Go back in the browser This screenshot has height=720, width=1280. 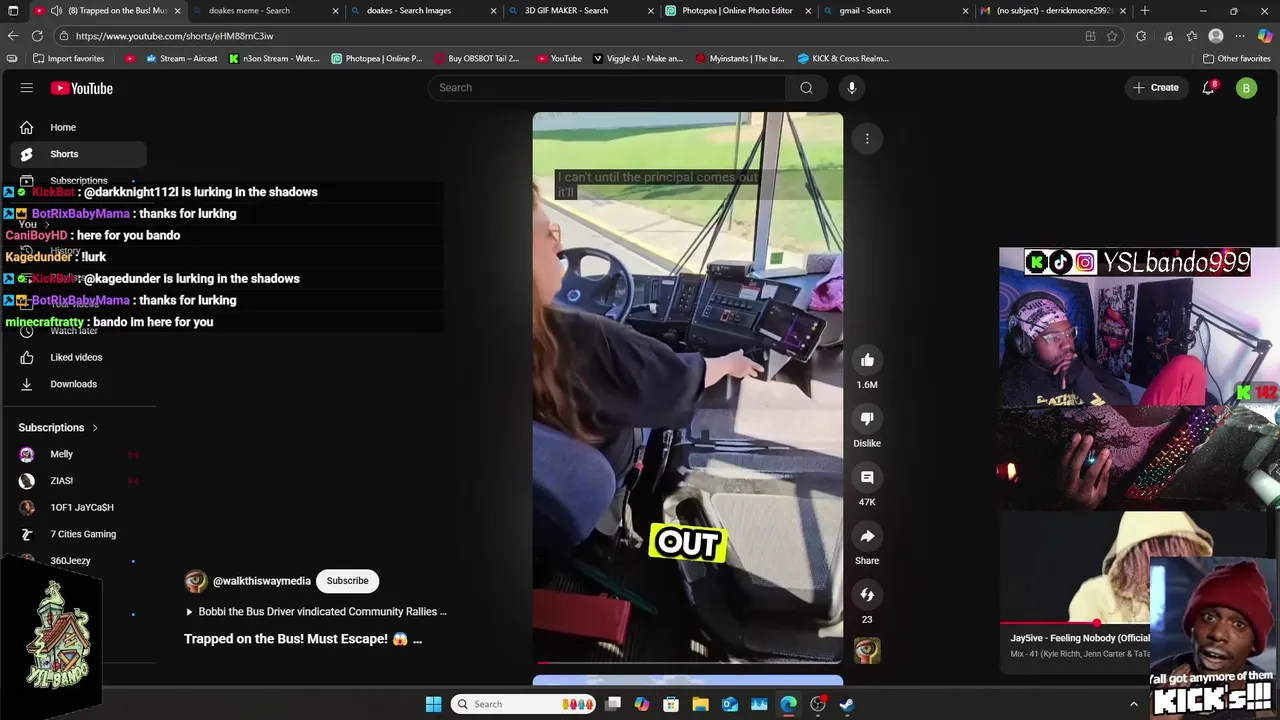13,36
